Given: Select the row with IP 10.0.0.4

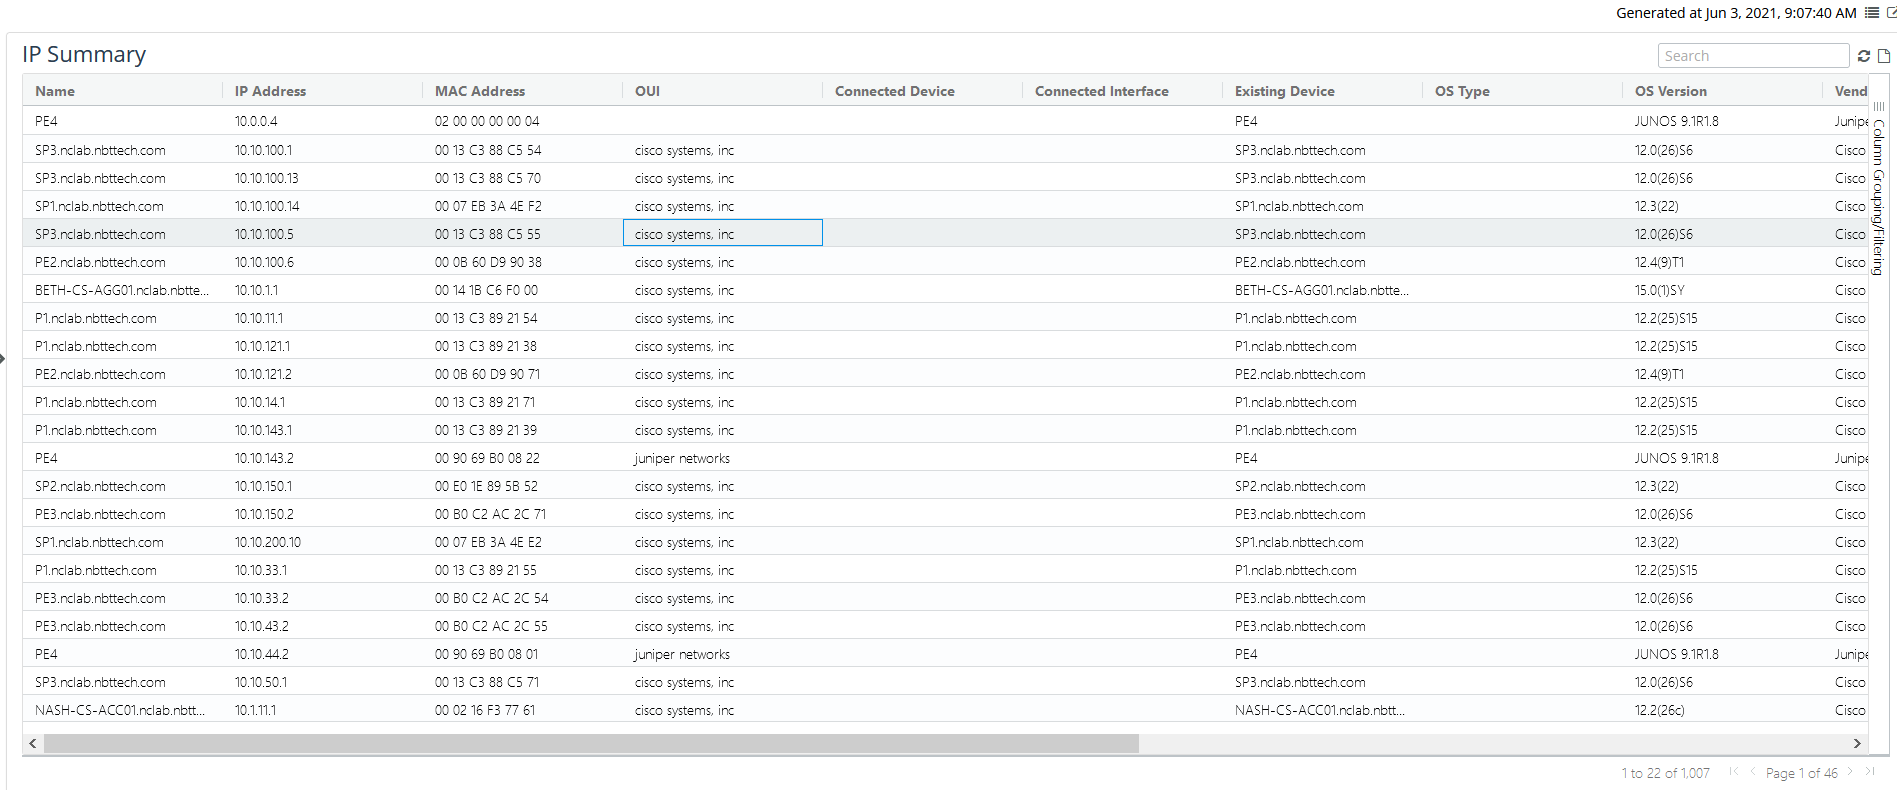Looking at the screenshot, I should pos(256,121).
